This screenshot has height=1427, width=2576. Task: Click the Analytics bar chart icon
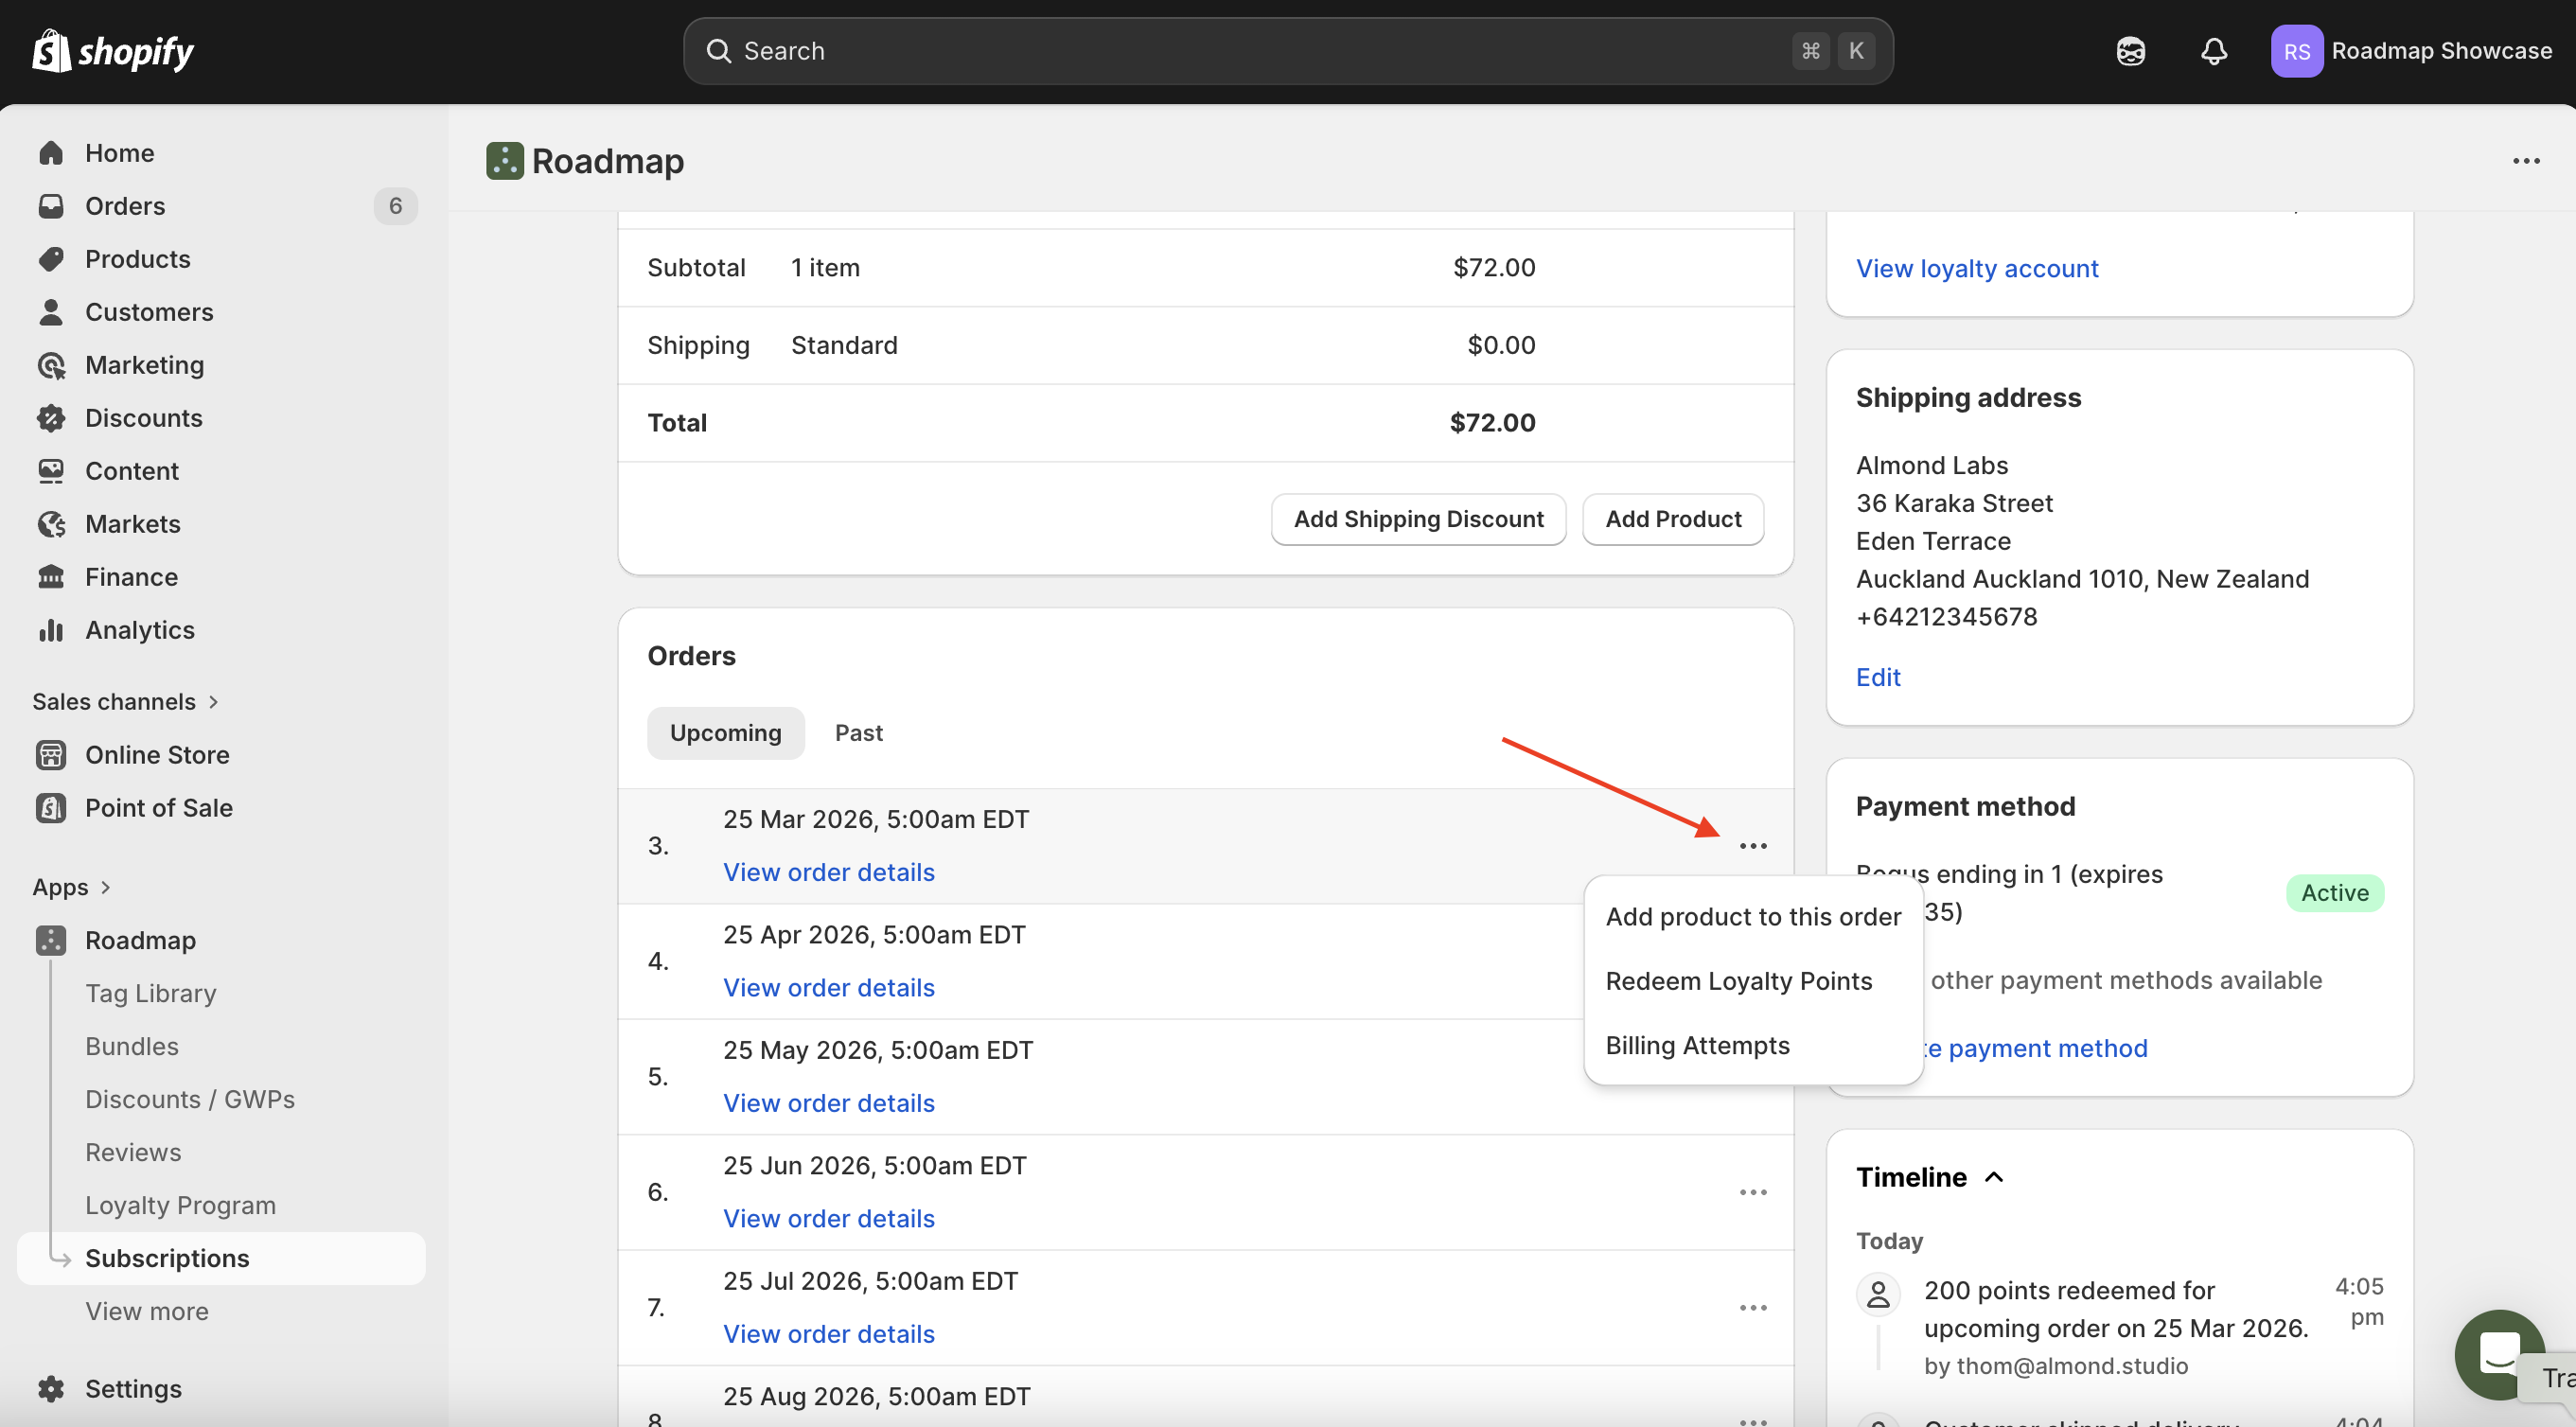(51, 630)
